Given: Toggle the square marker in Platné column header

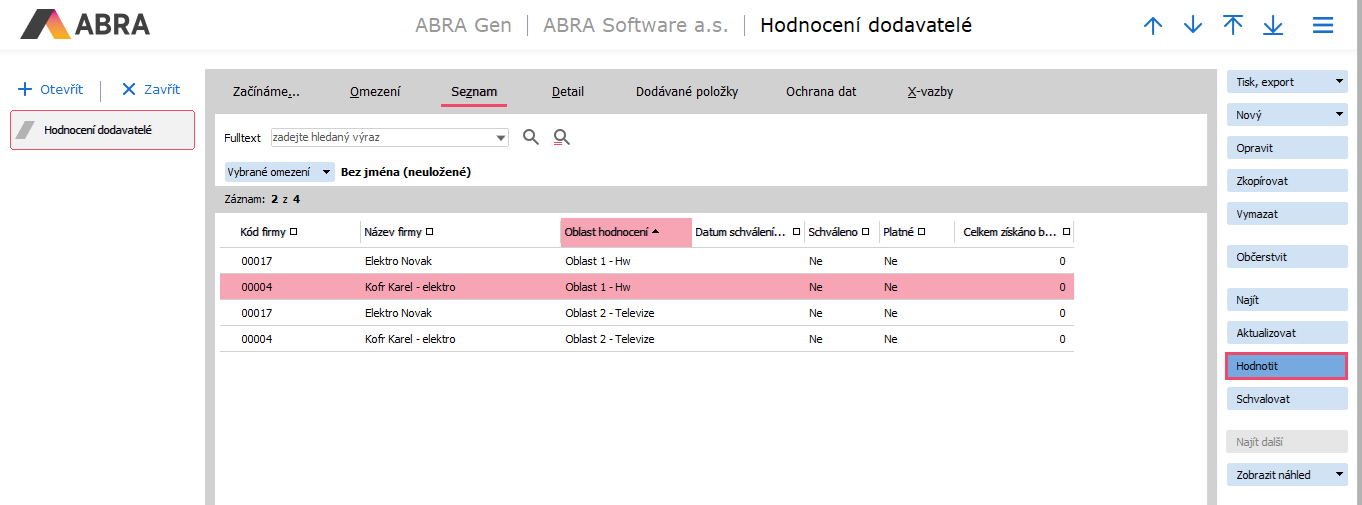Looking at the screenshot, I should click(x=921, y=232).
